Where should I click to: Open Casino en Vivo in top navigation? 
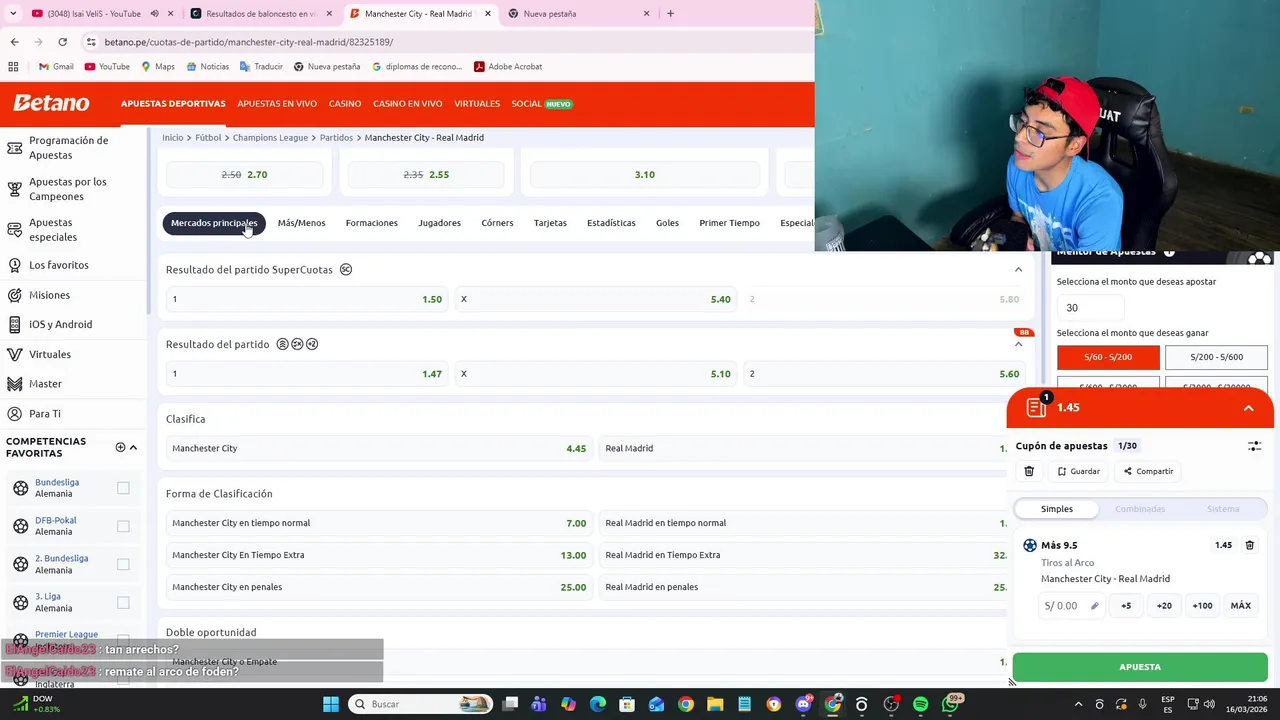coord(407,104)
